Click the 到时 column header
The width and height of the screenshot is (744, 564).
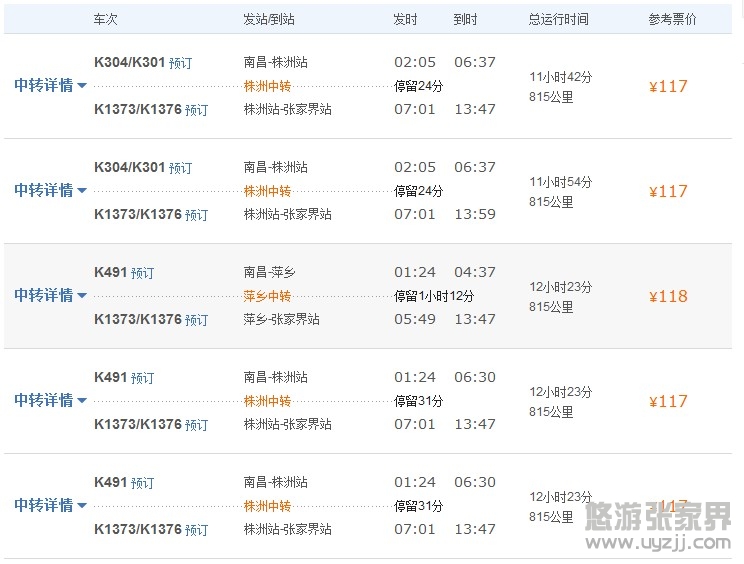[x=465, y=19]
